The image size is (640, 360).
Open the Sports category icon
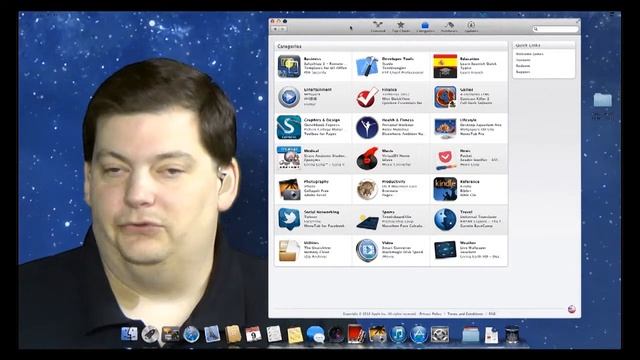tap(367, 221)
